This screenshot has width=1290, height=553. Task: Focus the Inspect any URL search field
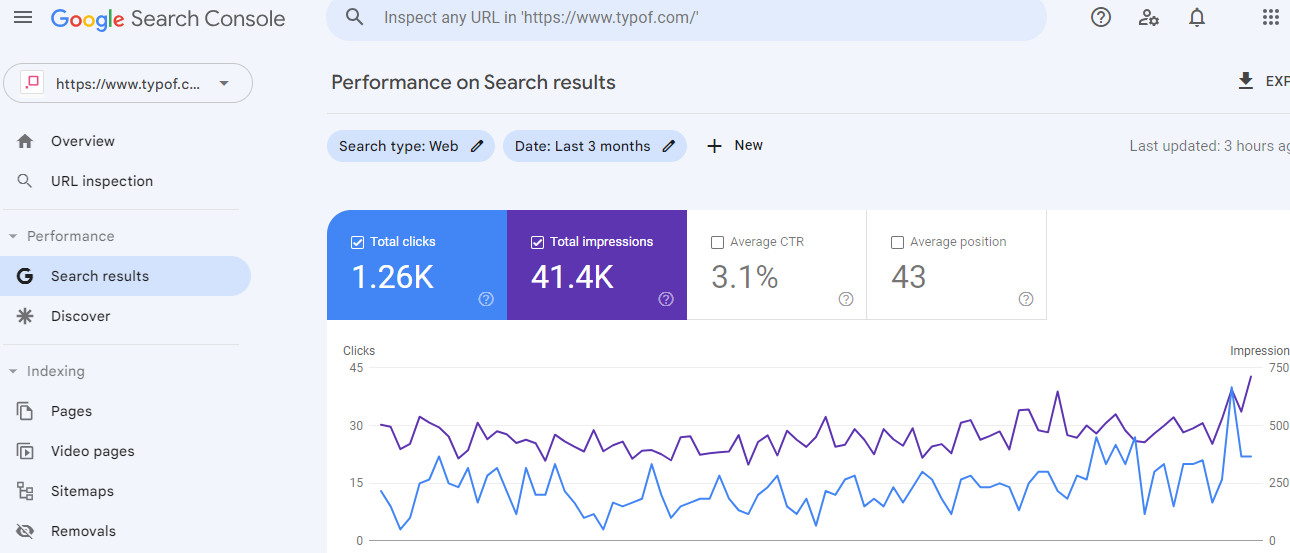click(x=686, y=18)
